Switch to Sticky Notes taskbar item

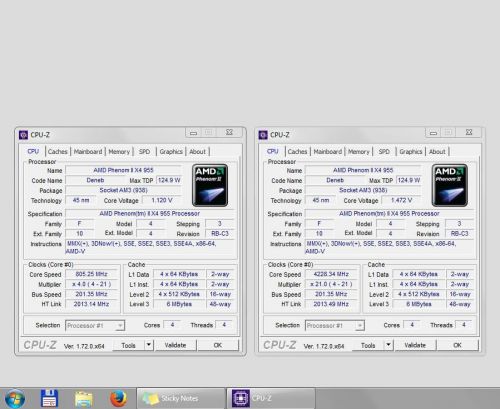coord(181,398)
